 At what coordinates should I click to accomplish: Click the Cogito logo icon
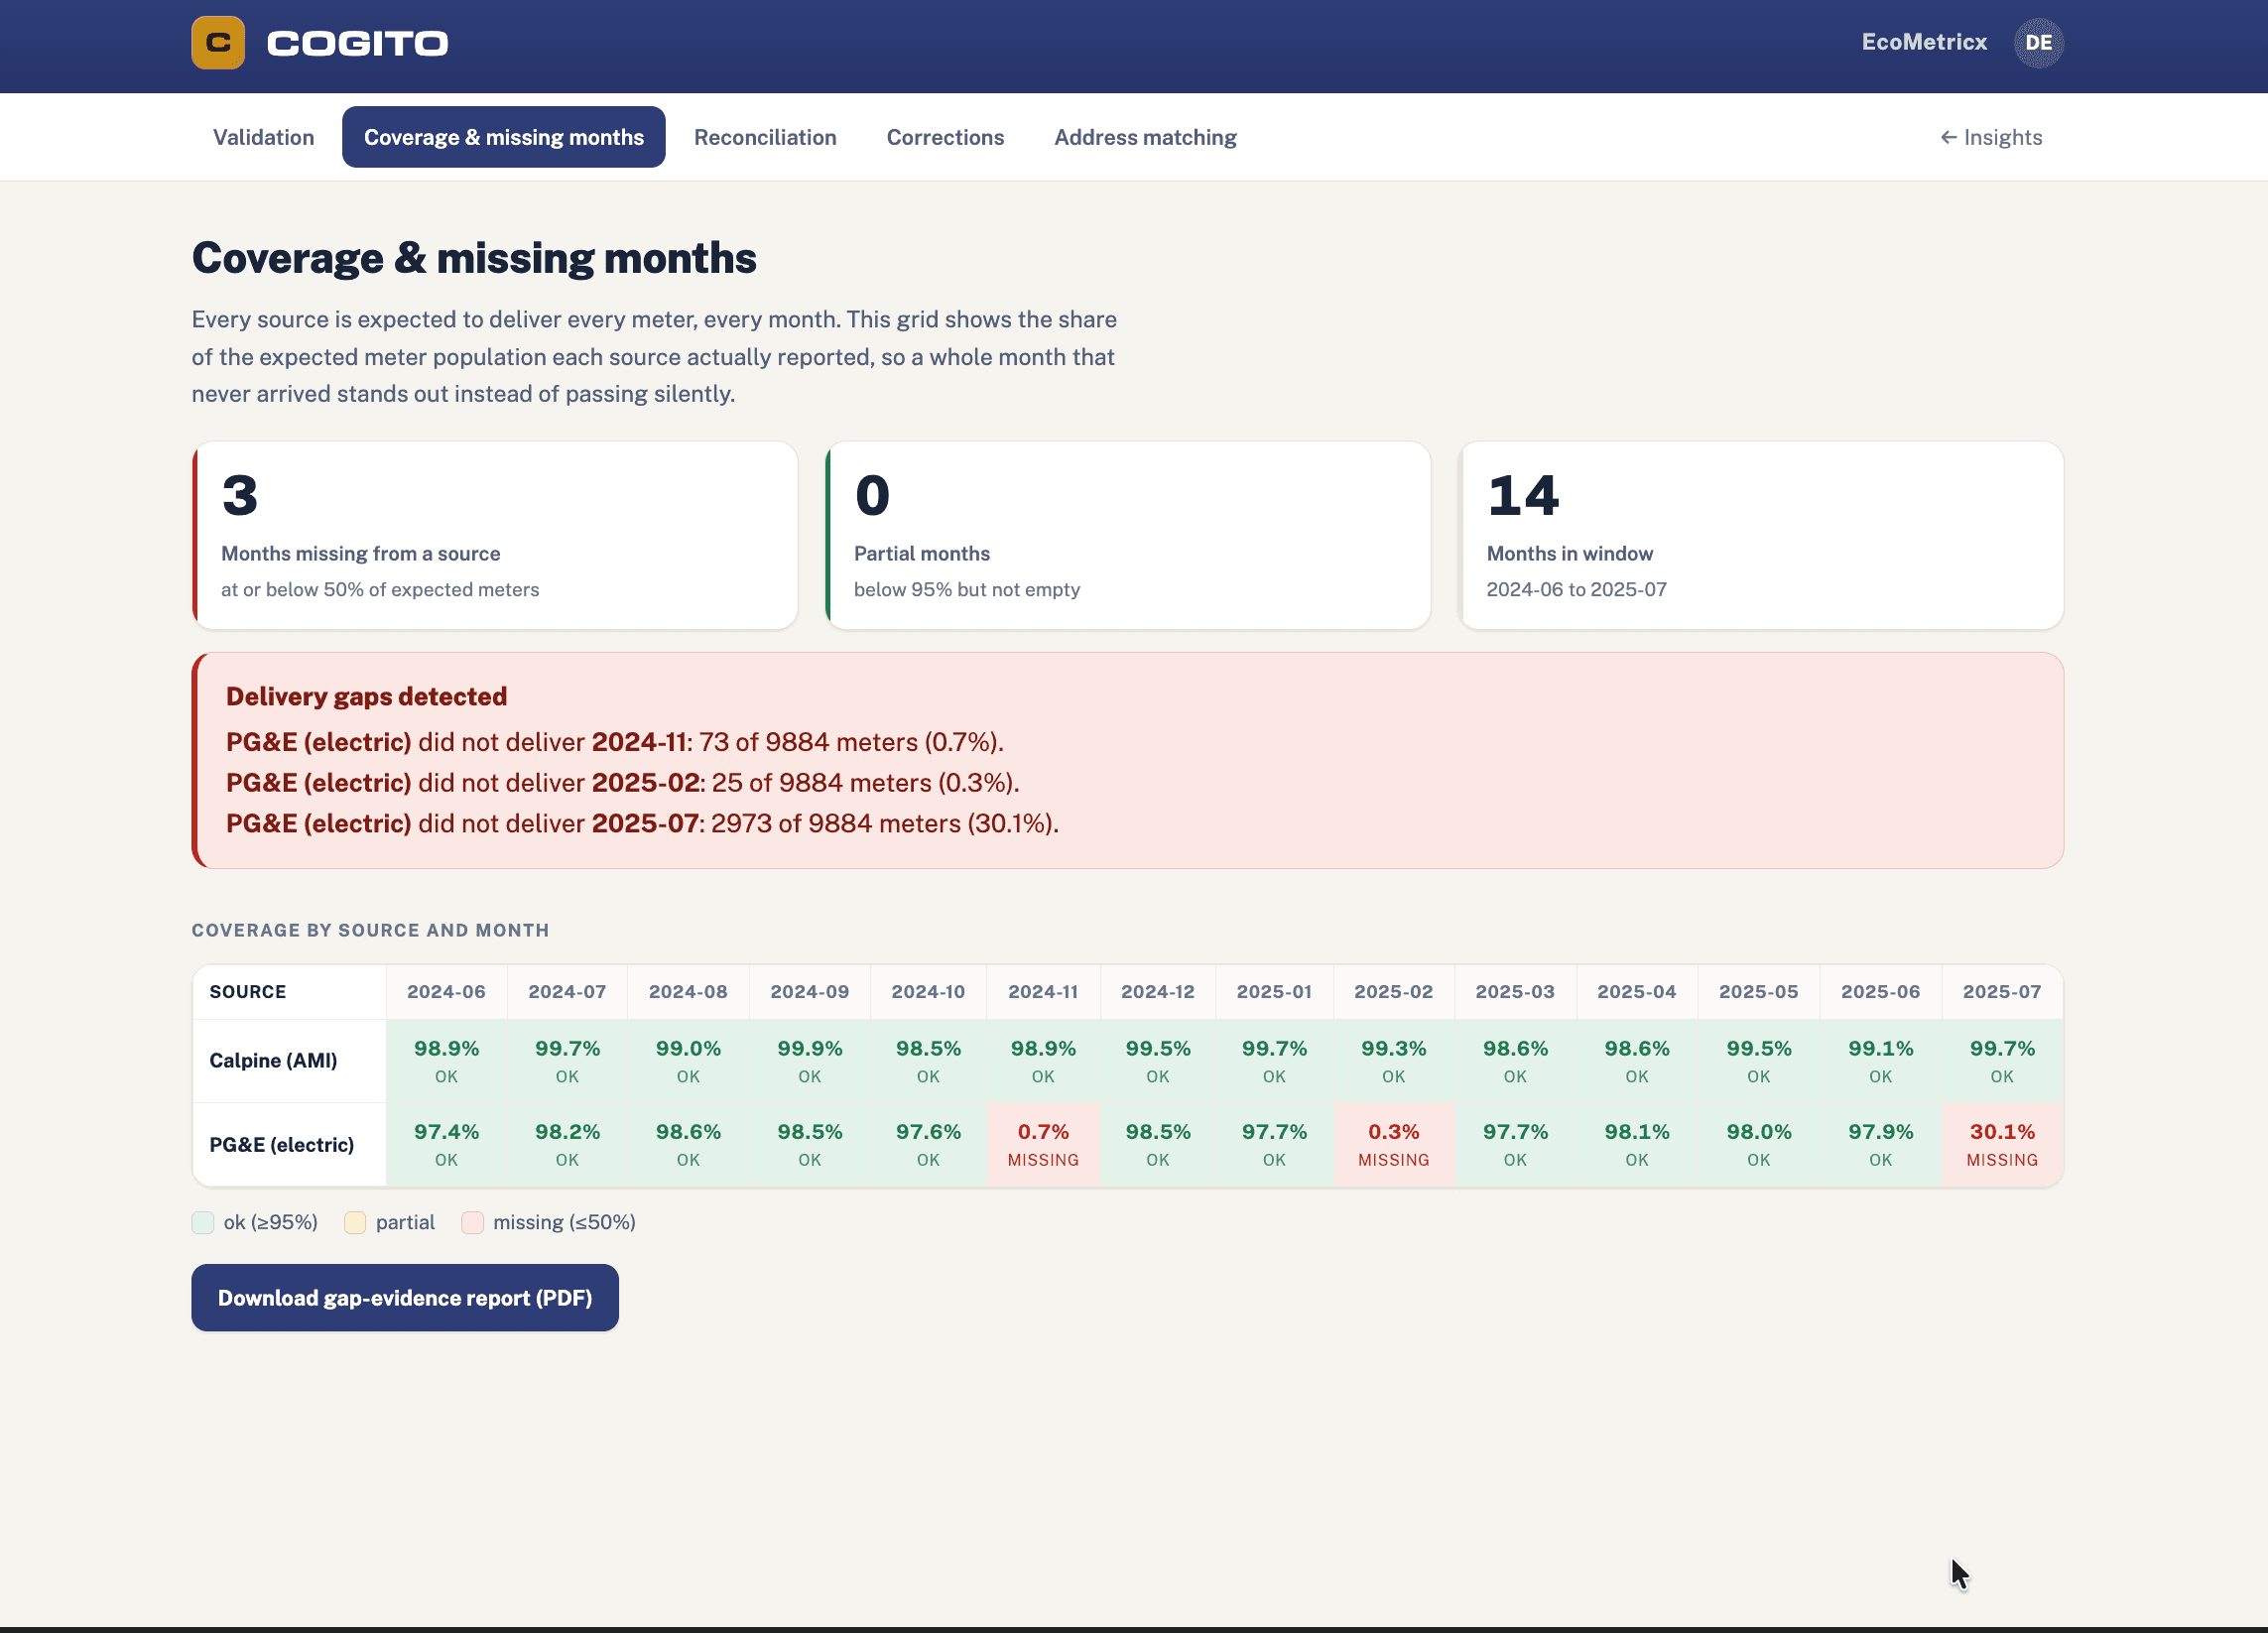coord(218,42)
